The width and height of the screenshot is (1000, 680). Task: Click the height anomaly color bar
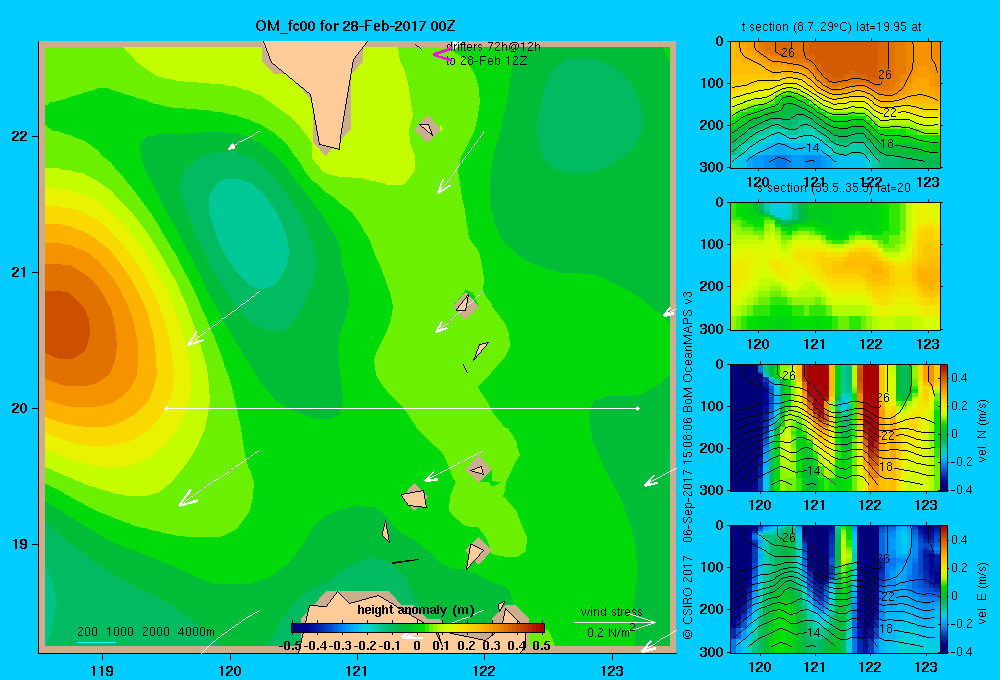pyautogui.click(x=418, y=627)
